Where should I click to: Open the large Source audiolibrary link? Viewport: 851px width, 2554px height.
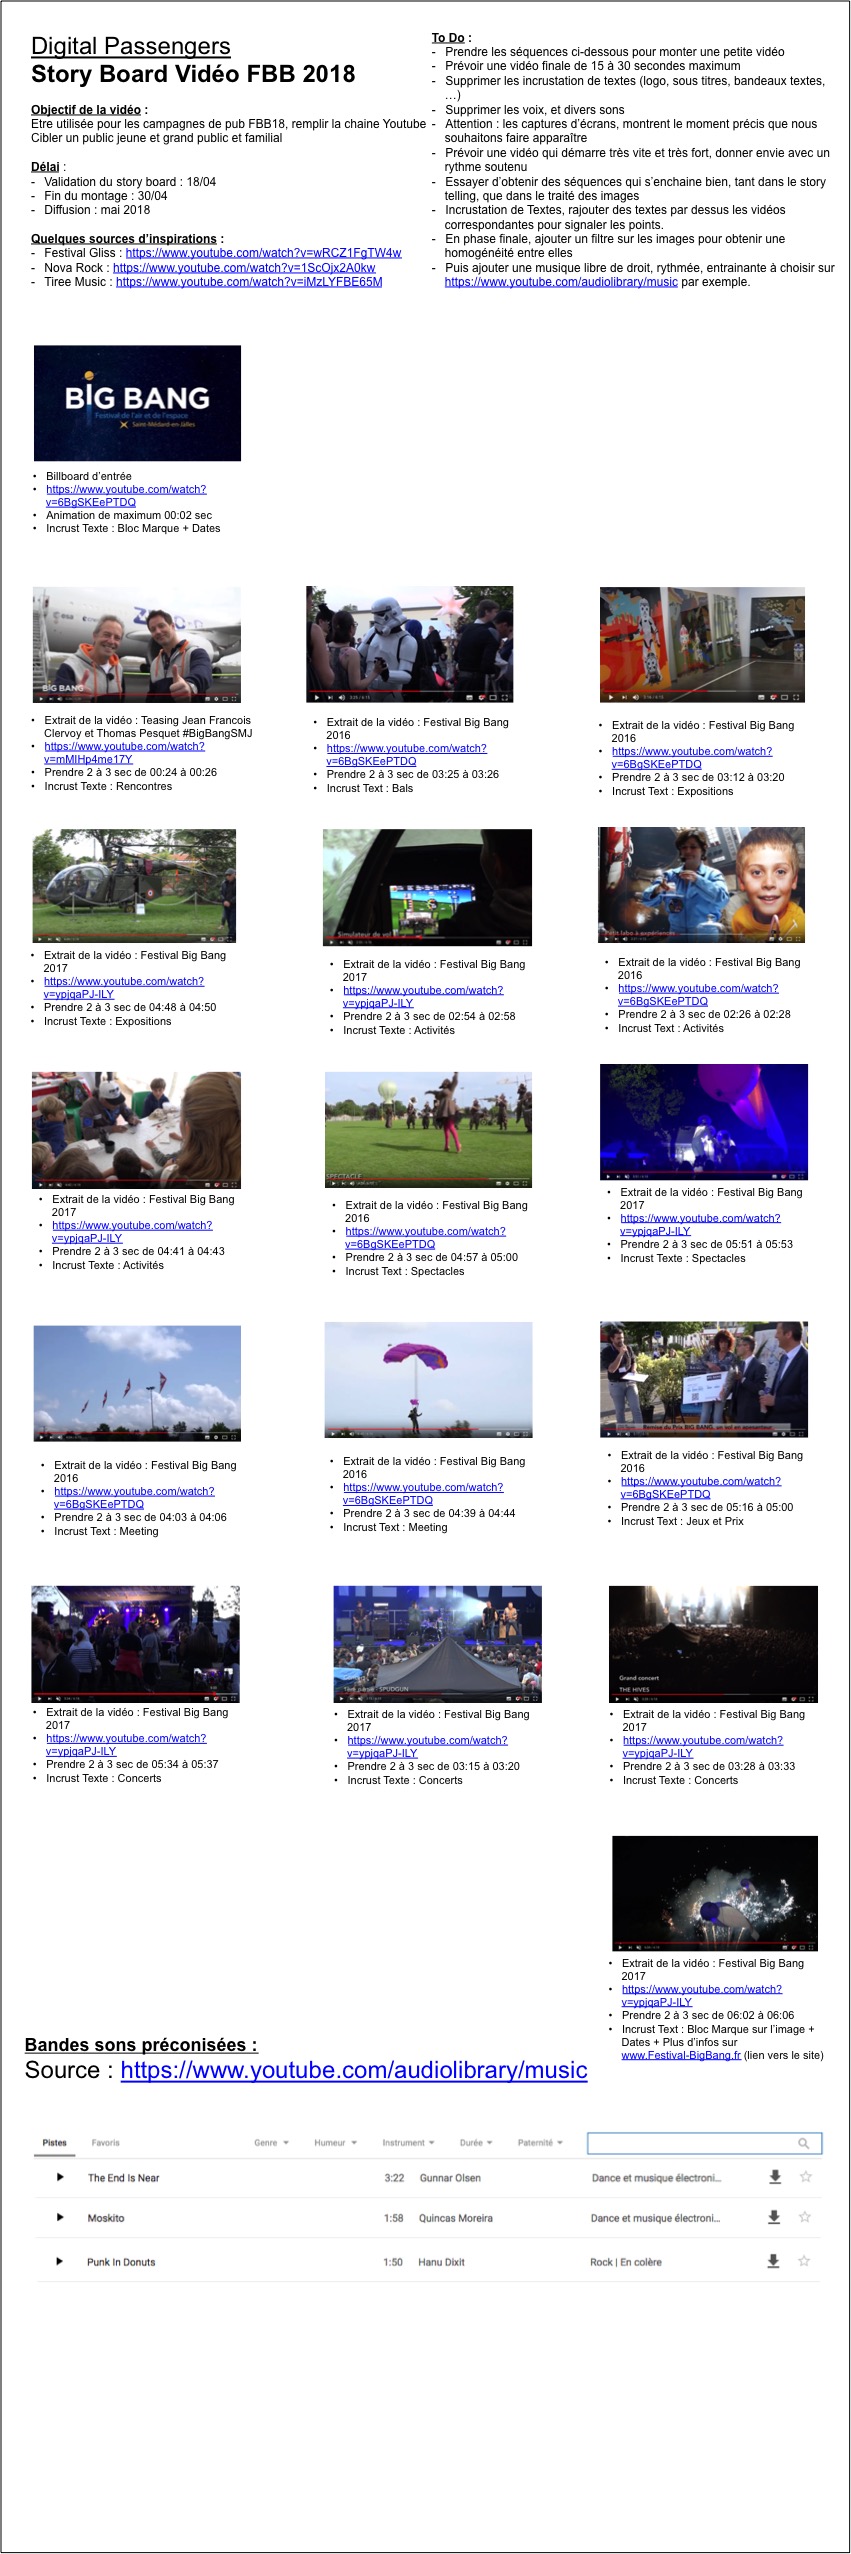[354, 2070]
